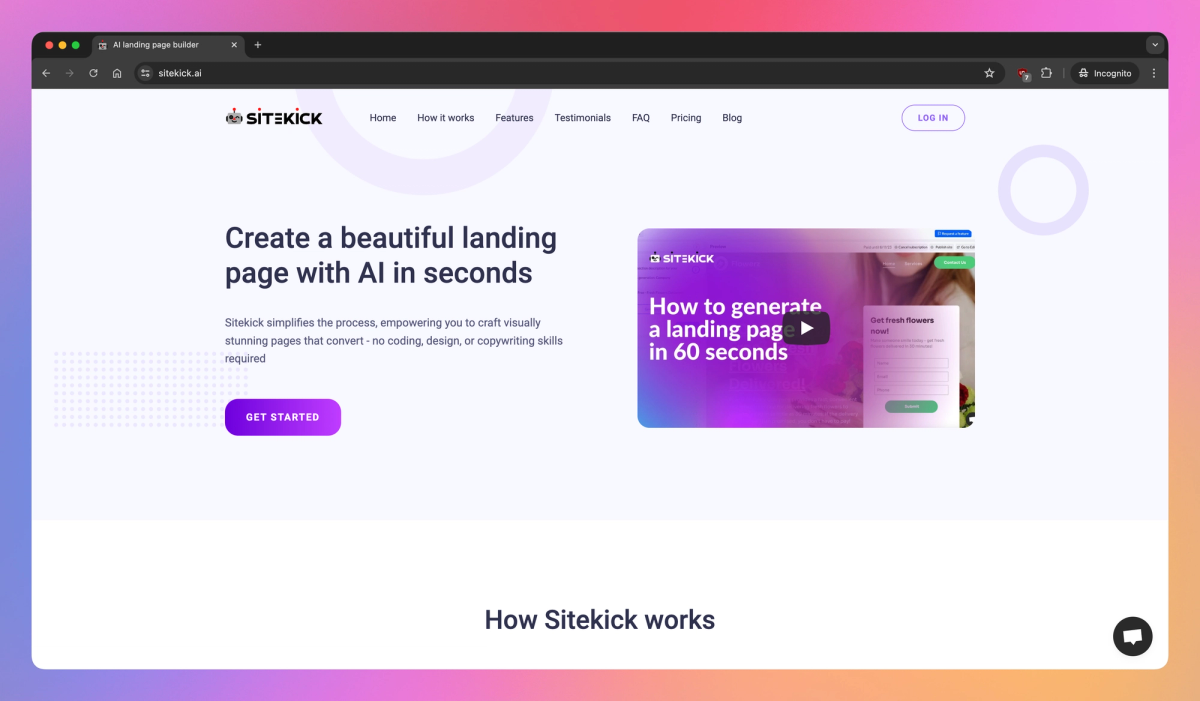Open FAQ nav link
This screenshot has width=1200, height=701.
[641, 118]
